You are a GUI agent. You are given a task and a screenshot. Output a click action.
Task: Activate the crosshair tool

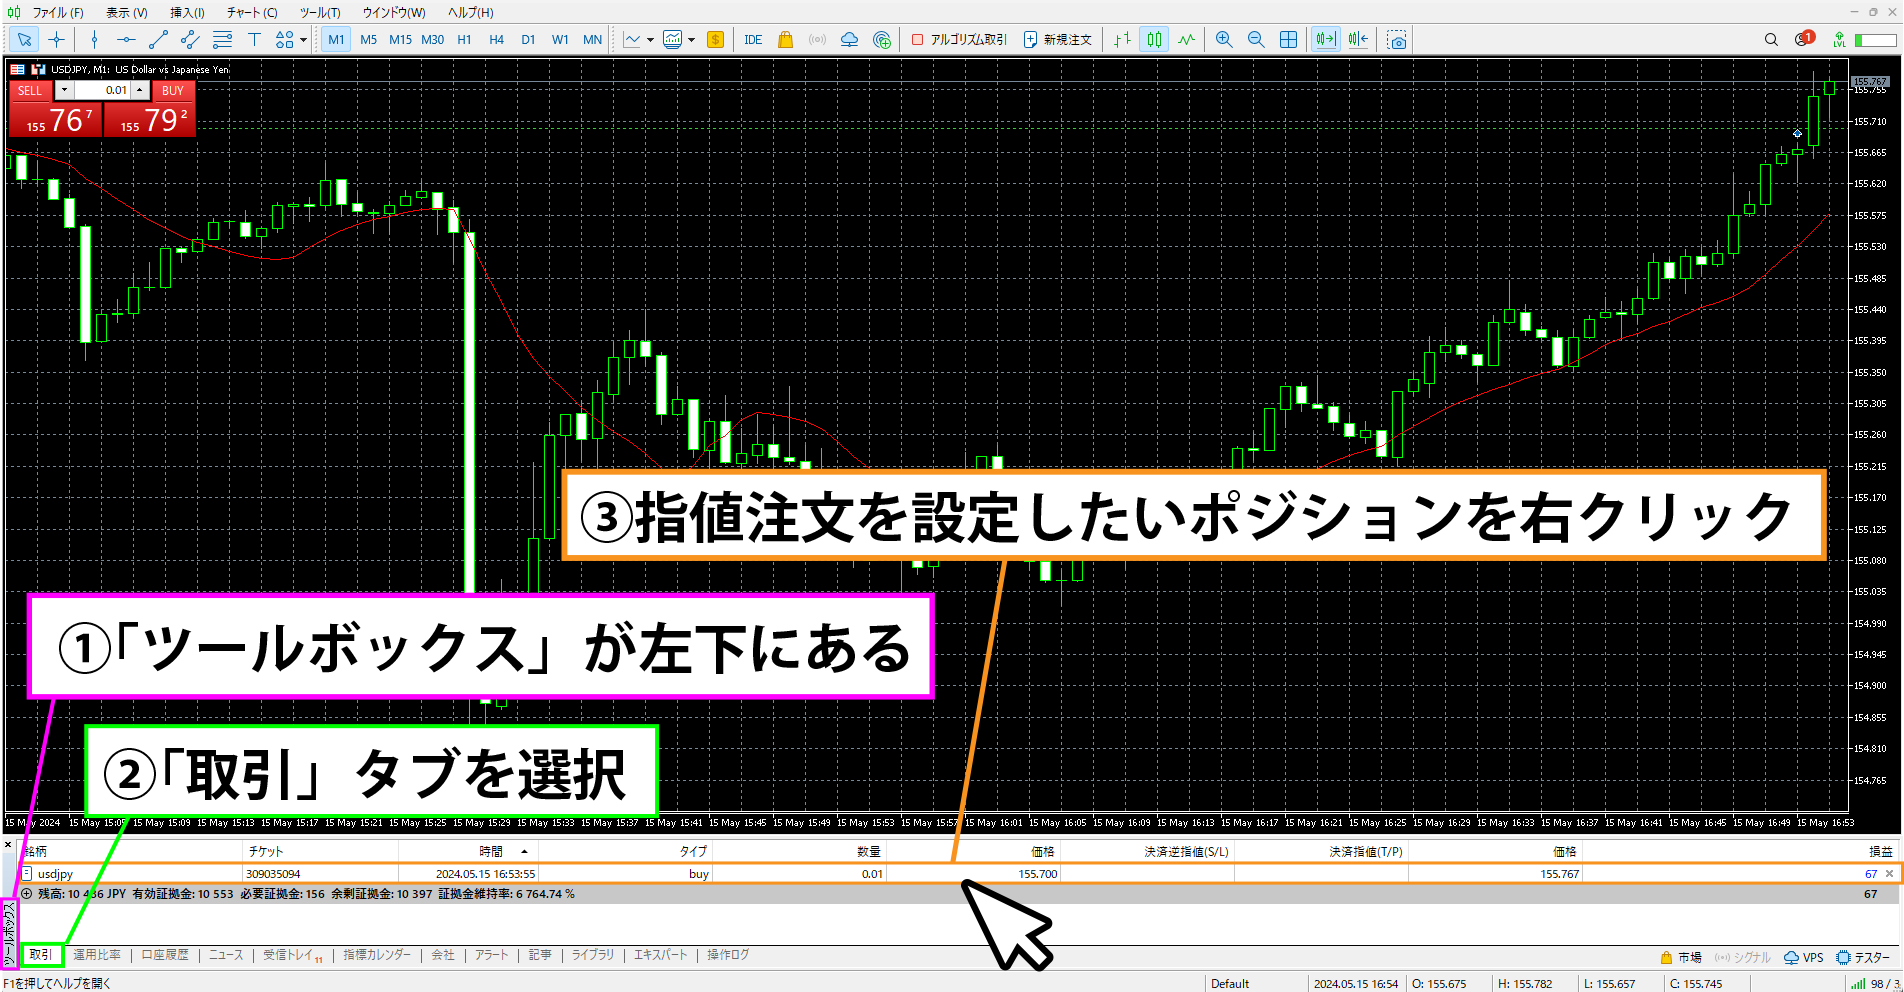[57, 40]
